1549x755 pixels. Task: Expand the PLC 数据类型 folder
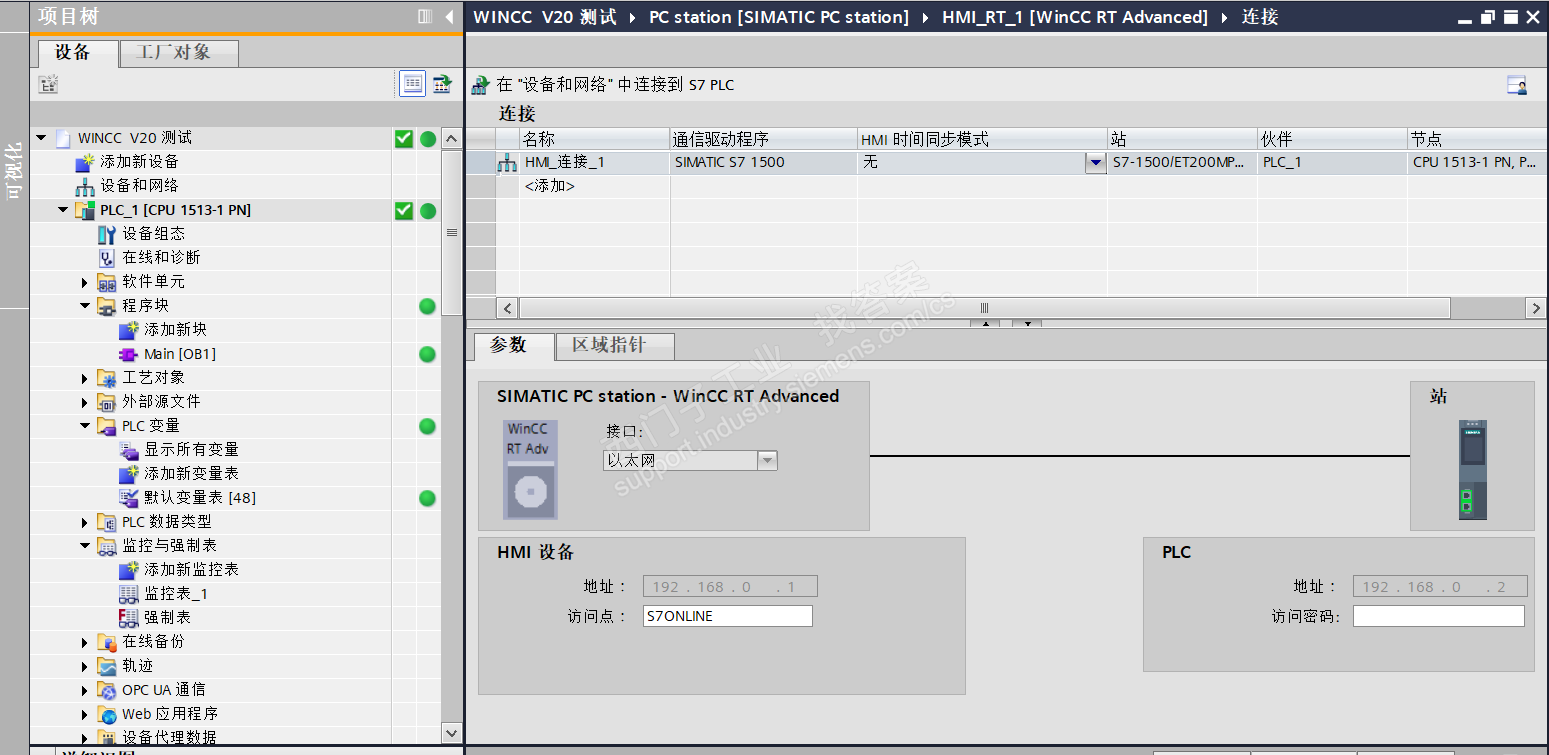pos(85,522)
